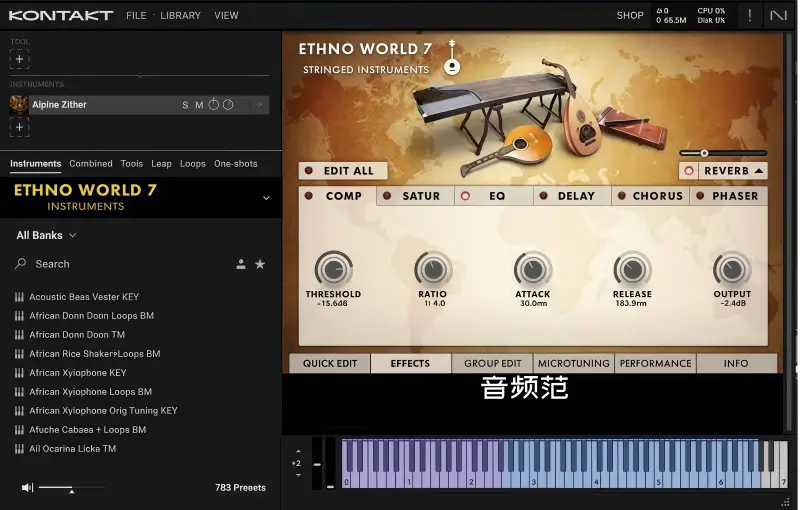800x510 pixels.
Task: Open the All Banks dropdown
Action: [46, 235]
